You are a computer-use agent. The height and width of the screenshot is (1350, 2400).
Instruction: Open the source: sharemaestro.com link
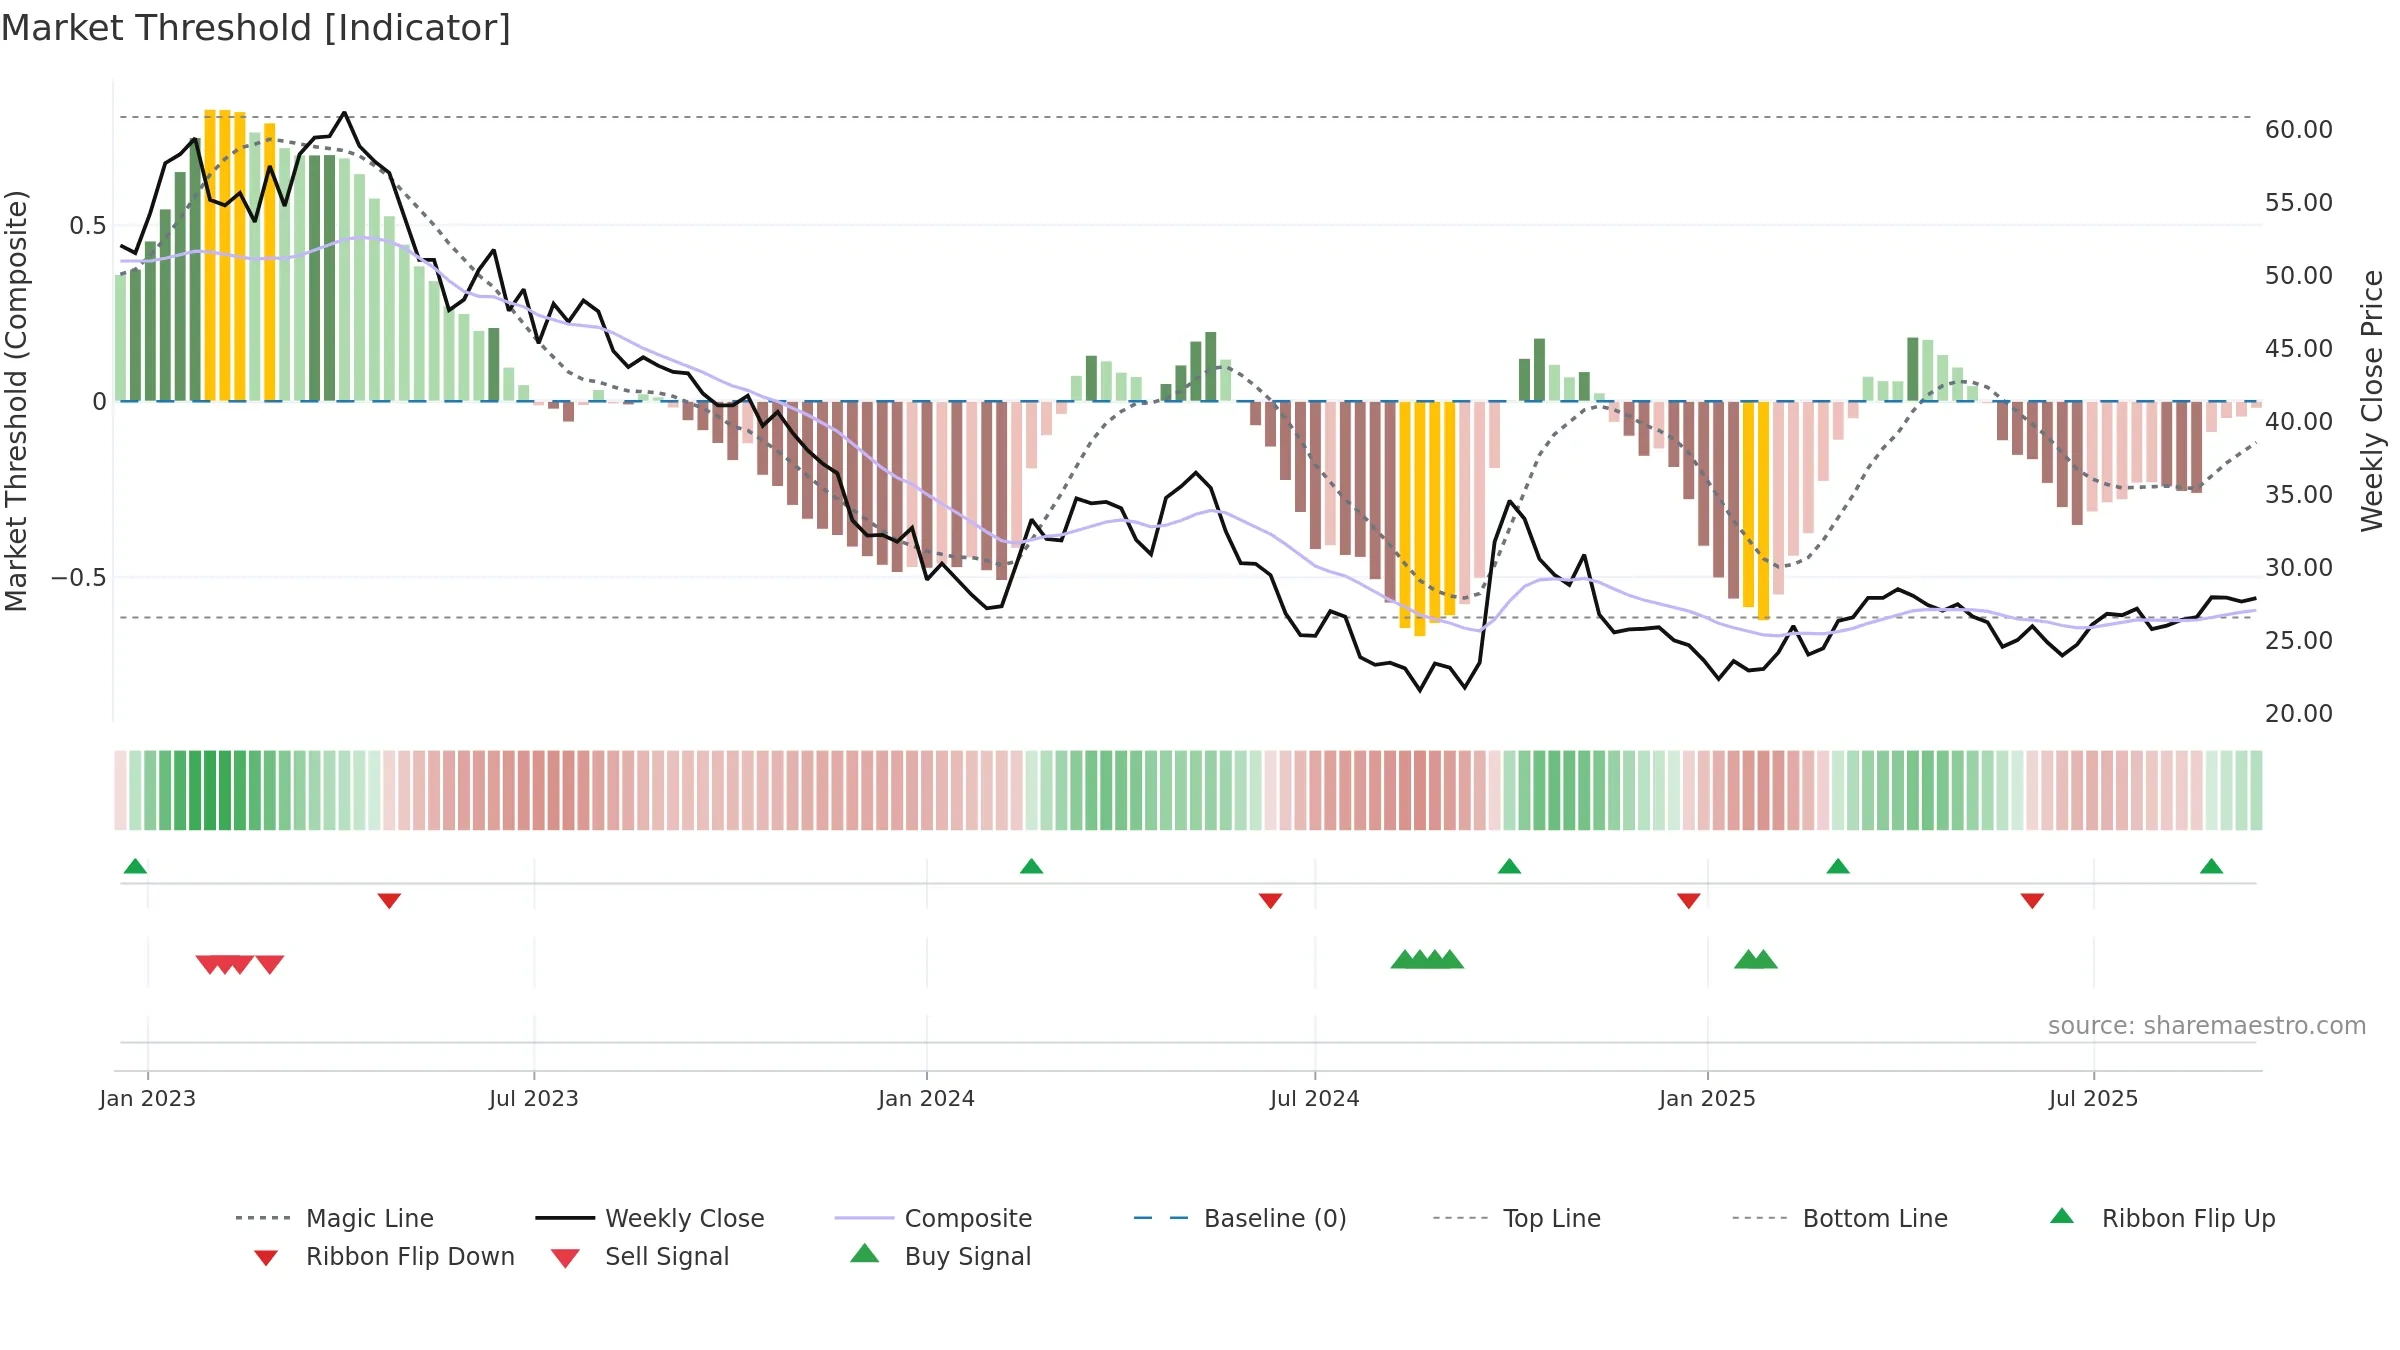click(2206, 1025)
